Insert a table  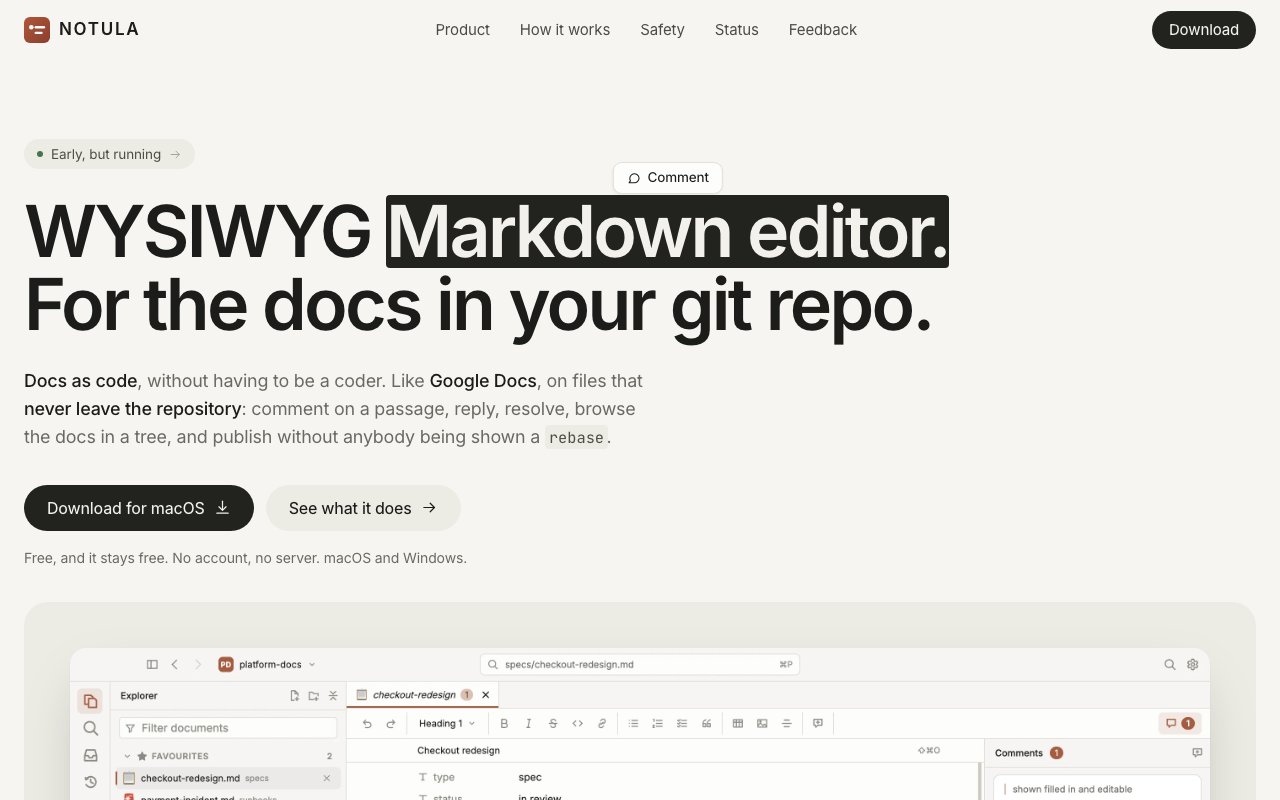[738, 723]
